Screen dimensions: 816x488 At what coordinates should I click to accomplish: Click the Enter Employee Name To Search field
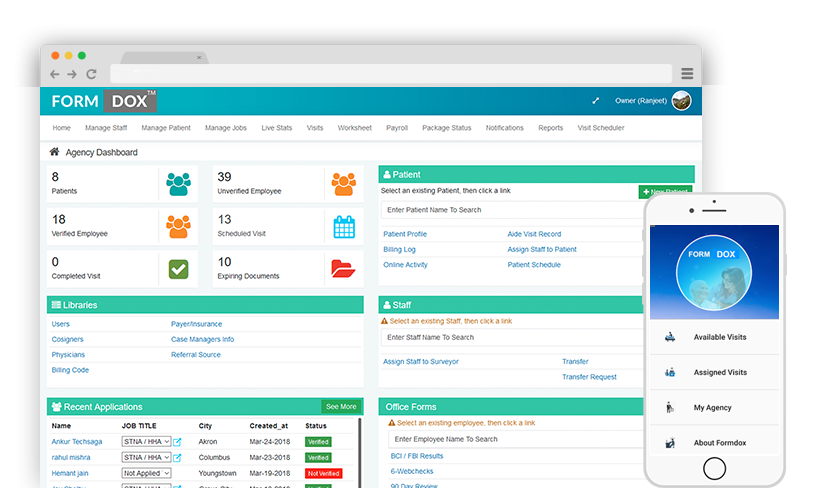(516, 440)
